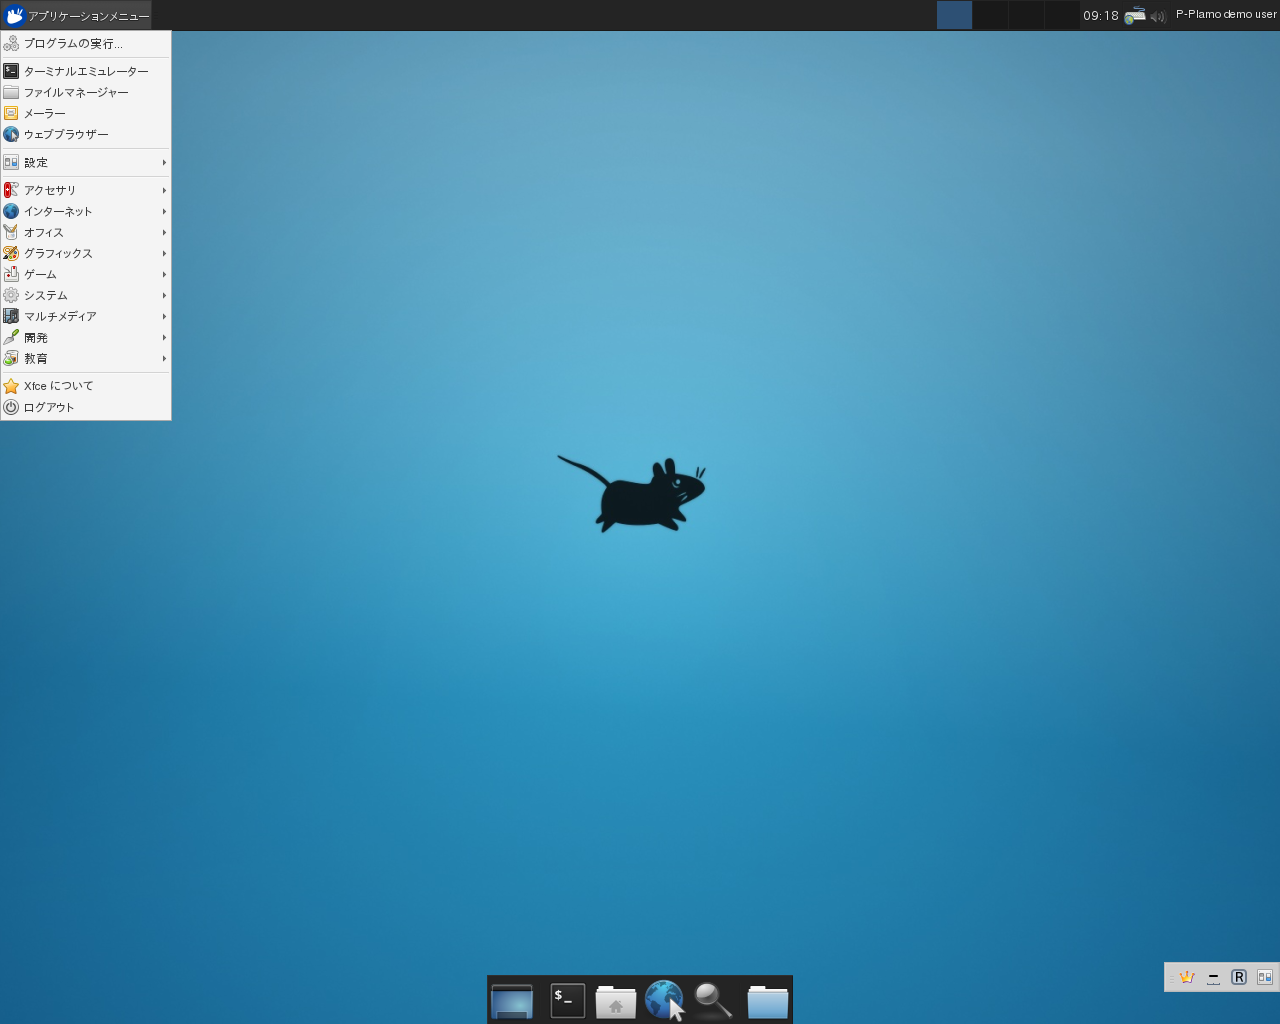Switch to the fourth workspace in pager
Screen dimensions: 1280x1024
click(x=1062, y=15)
